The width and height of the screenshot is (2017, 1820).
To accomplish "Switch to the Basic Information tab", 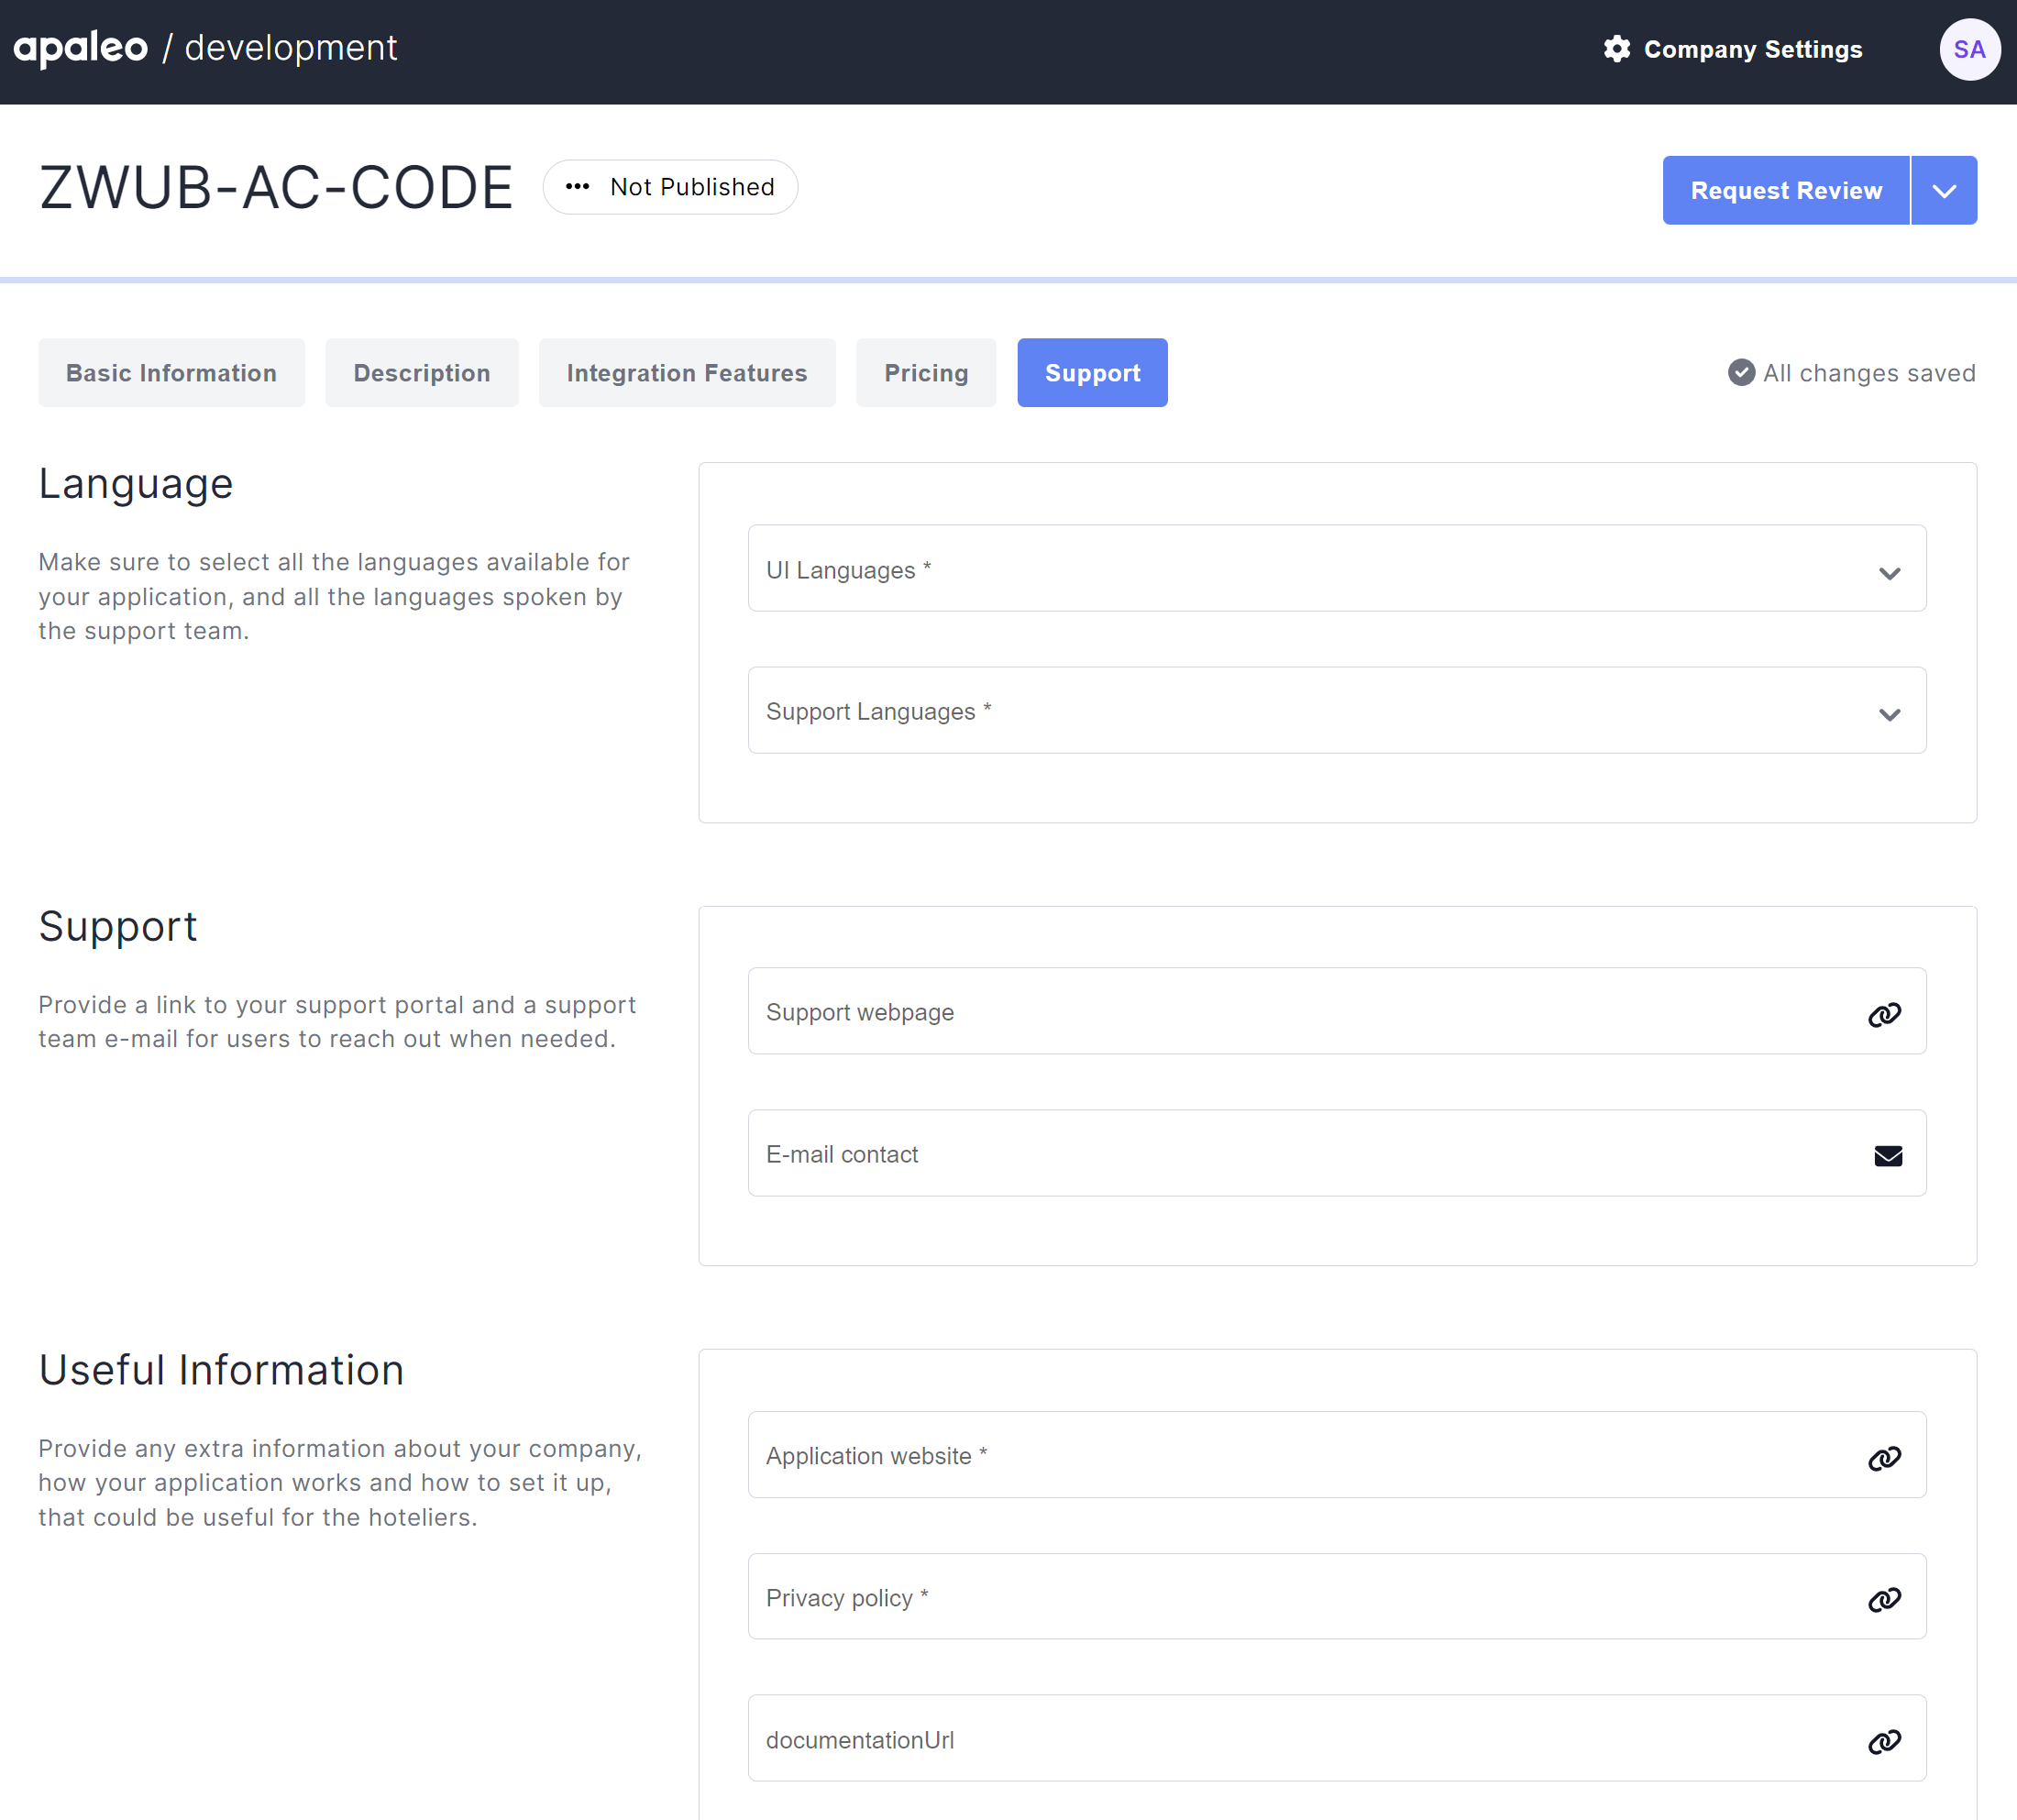I will click(x=171, y=373).
